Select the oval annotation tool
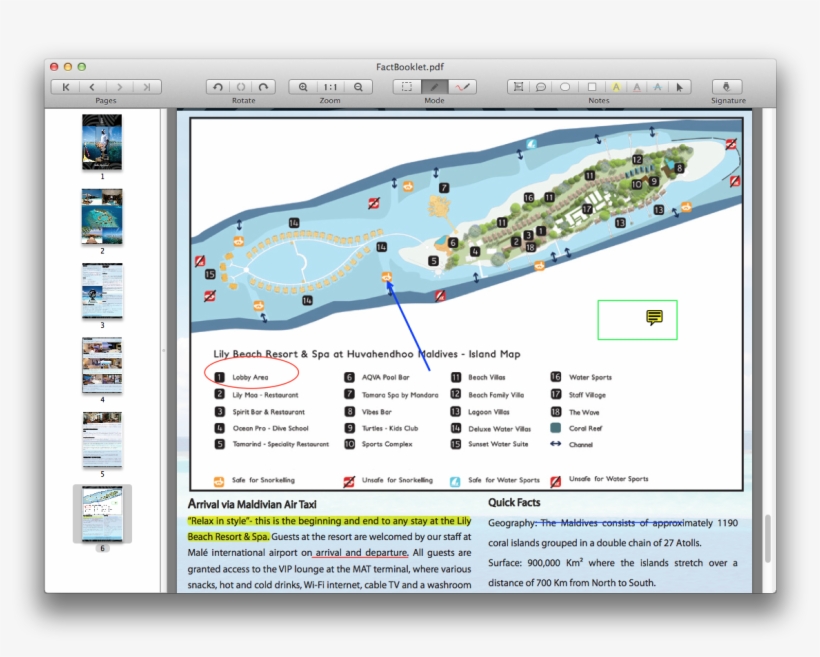Screen dimensions: 820x657 pyautogui.click(x=565, y=87)
